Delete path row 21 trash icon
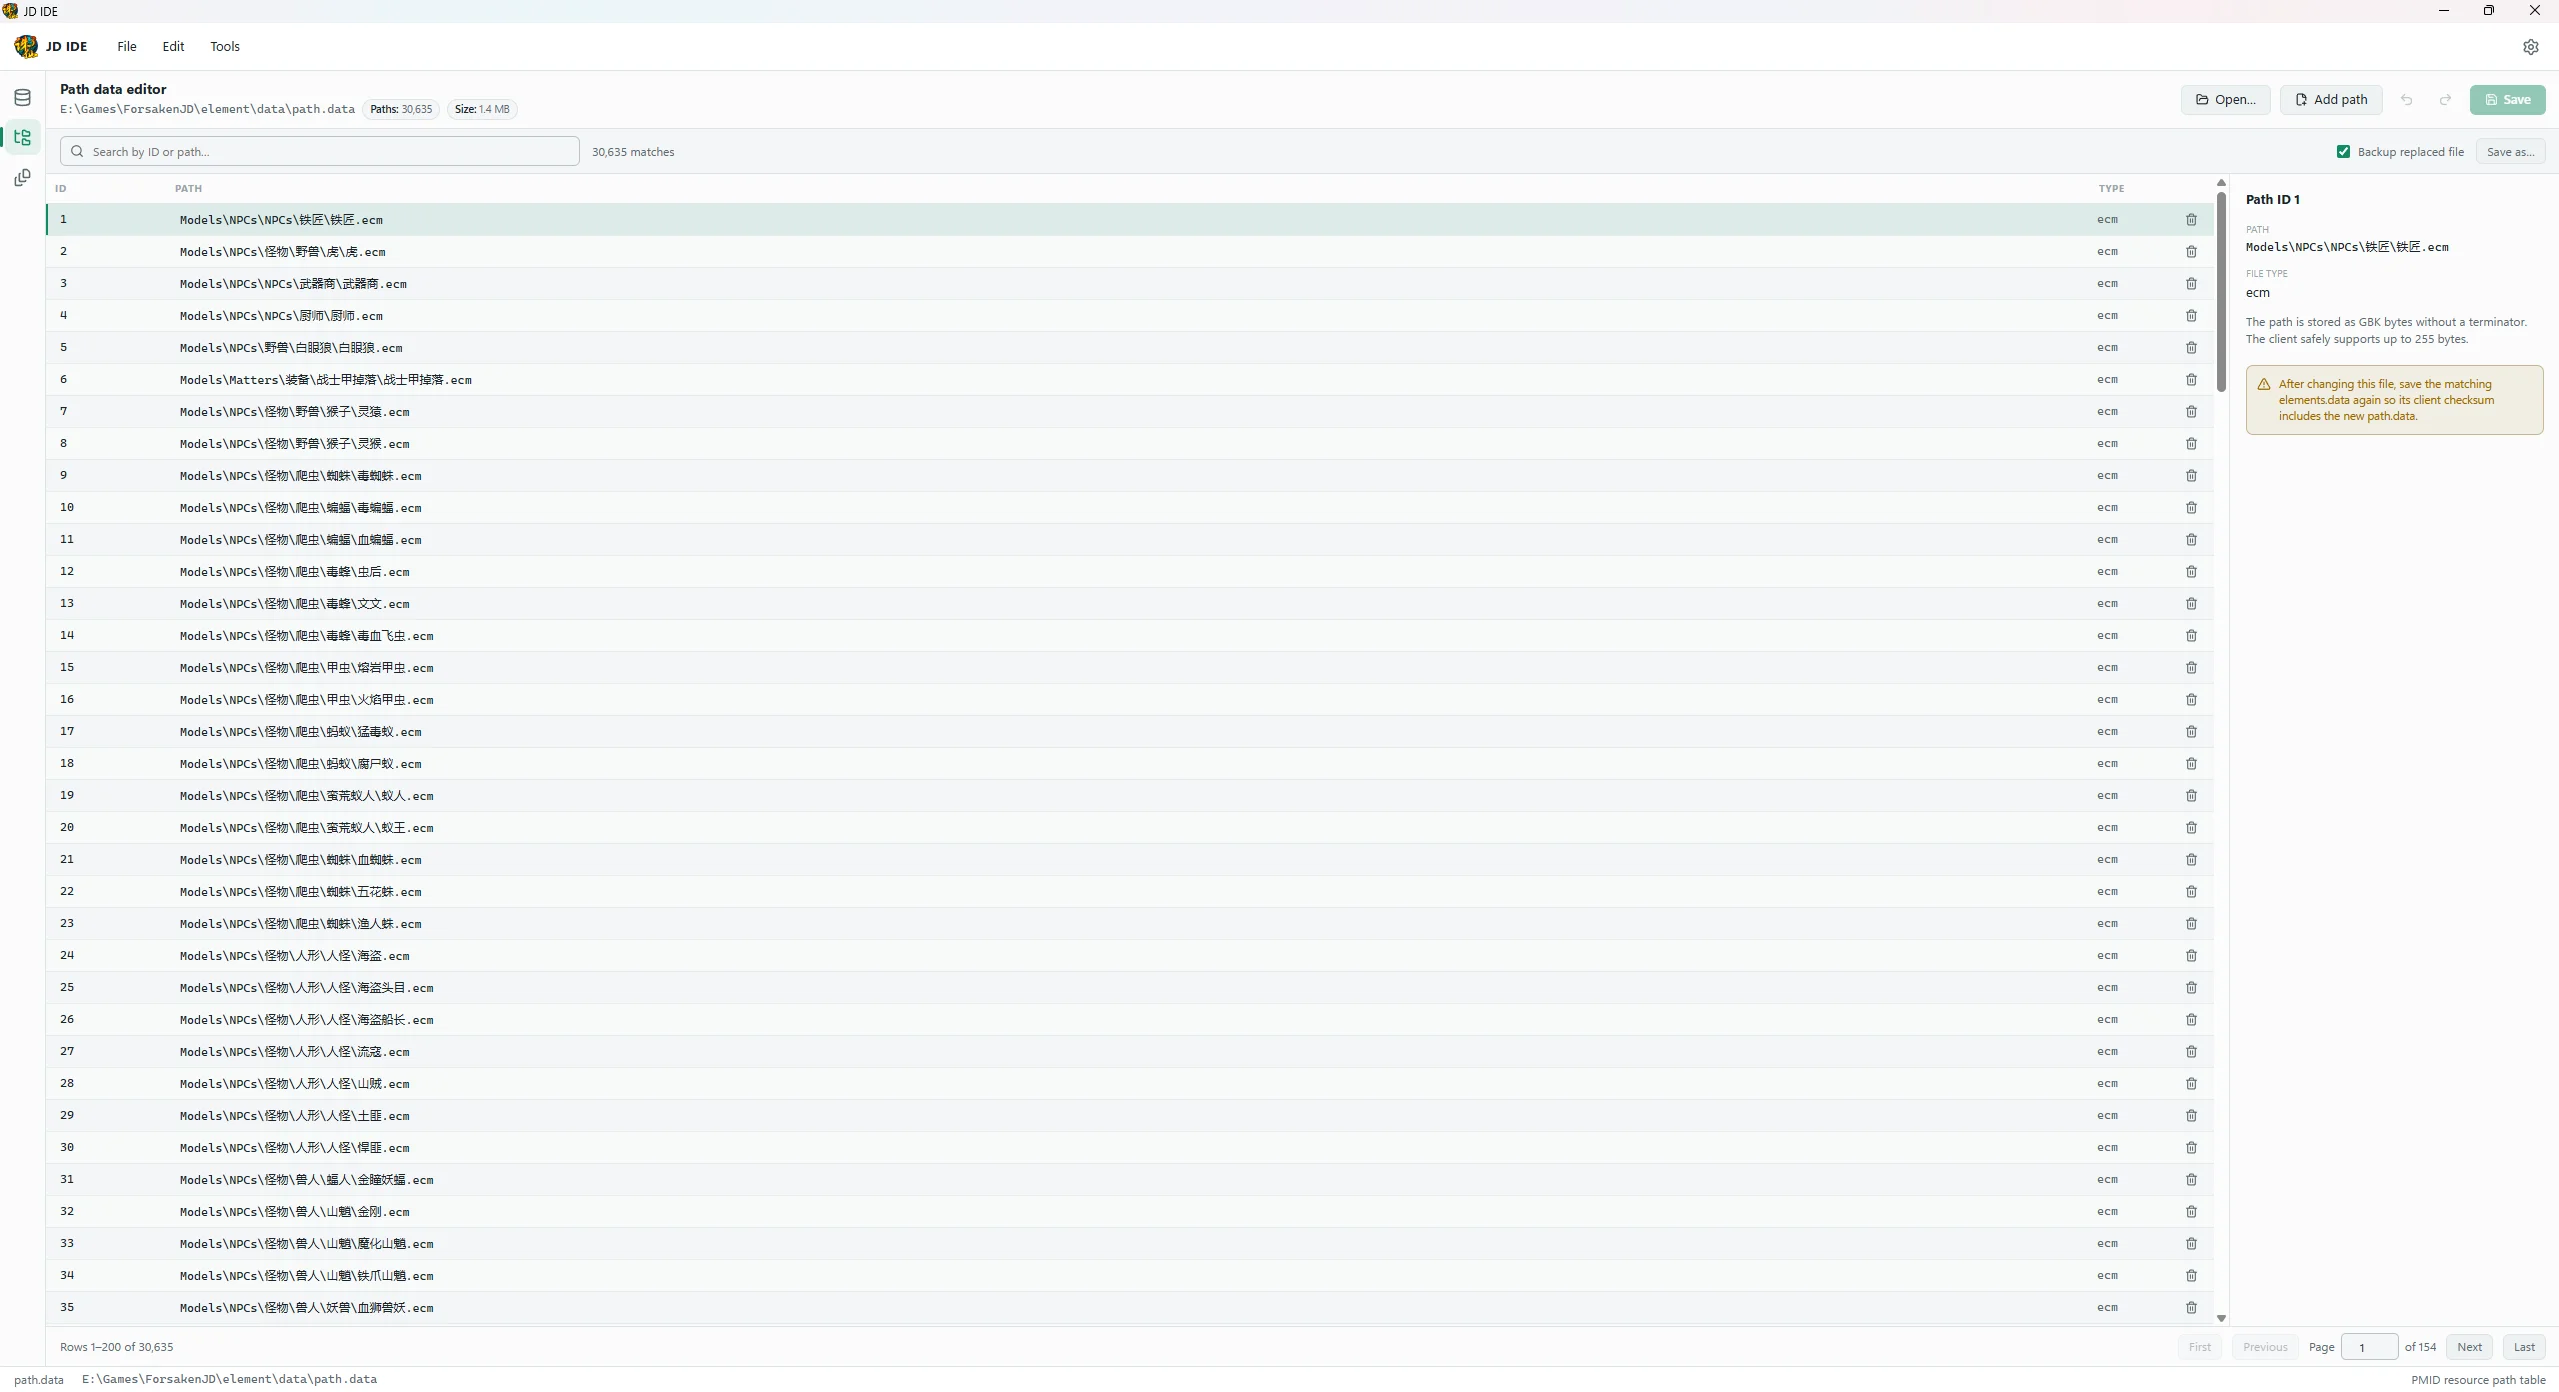Viewport: 2559px width, 1392px height. [2191, 860]
